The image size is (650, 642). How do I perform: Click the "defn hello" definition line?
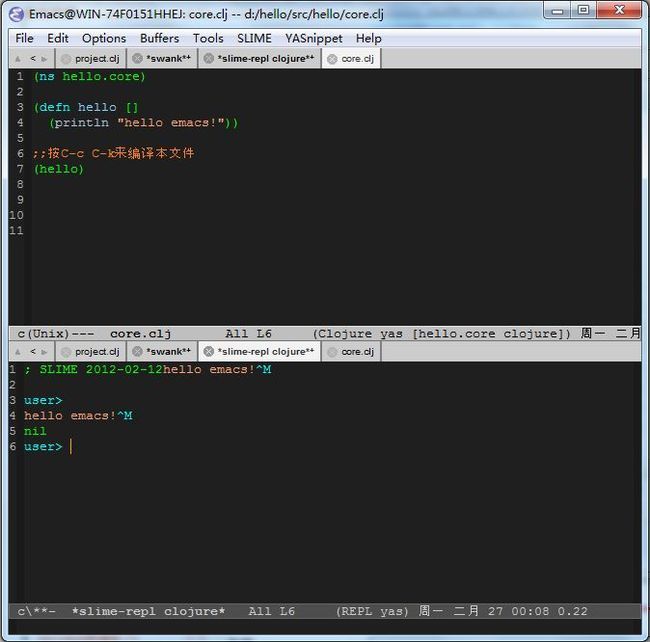(86, 107)
